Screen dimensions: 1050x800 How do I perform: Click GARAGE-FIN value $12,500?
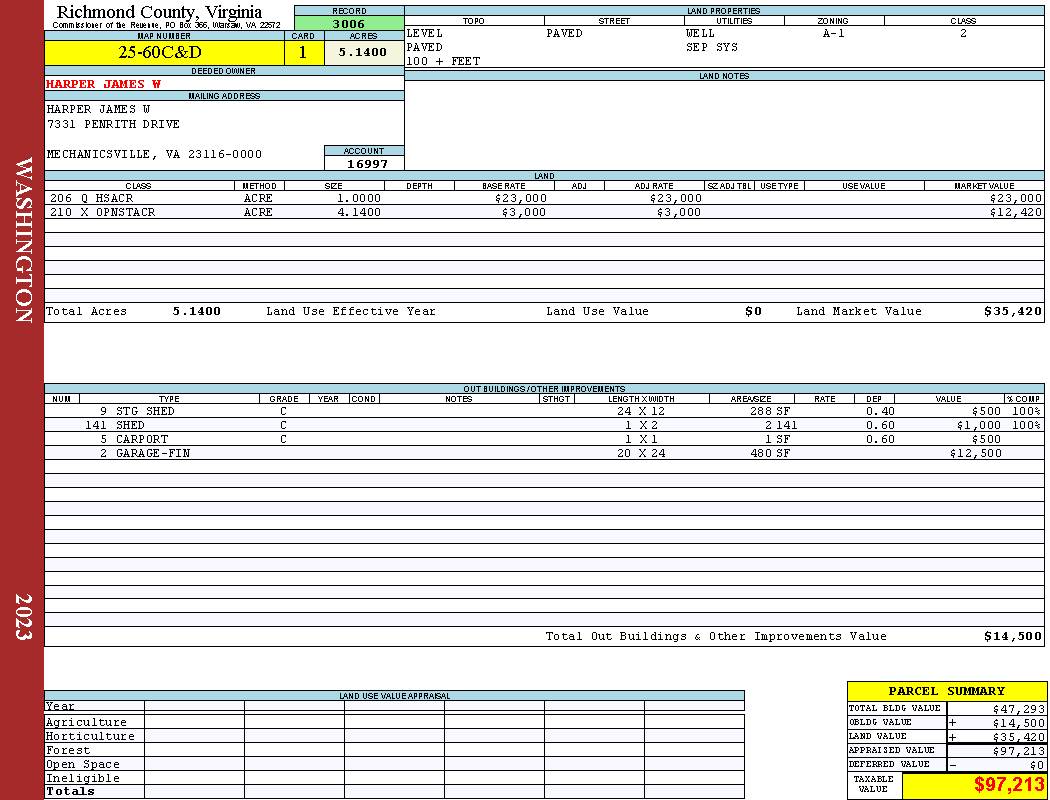(976, 453)
